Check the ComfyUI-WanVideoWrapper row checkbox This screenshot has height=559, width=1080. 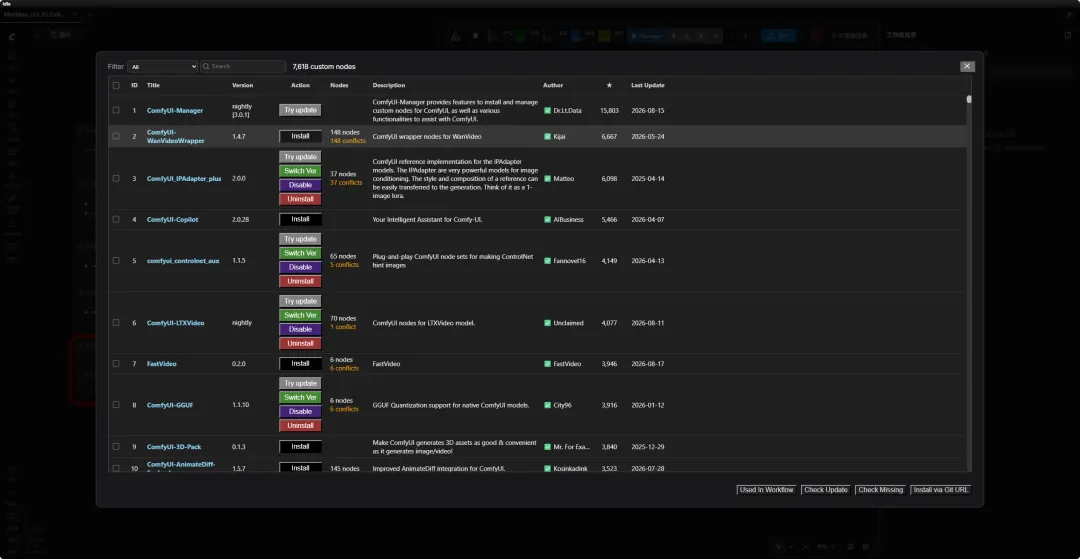pyautogui.click(x=116, y=136)
